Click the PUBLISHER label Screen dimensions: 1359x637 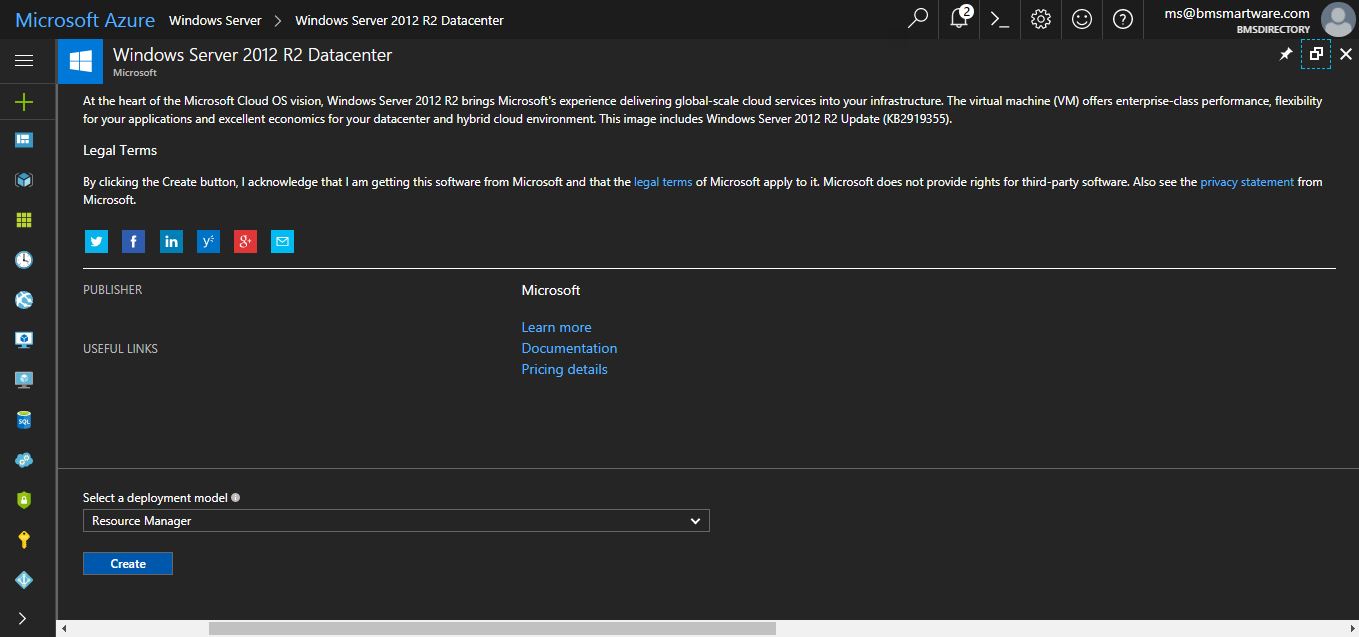pos(112,290)
